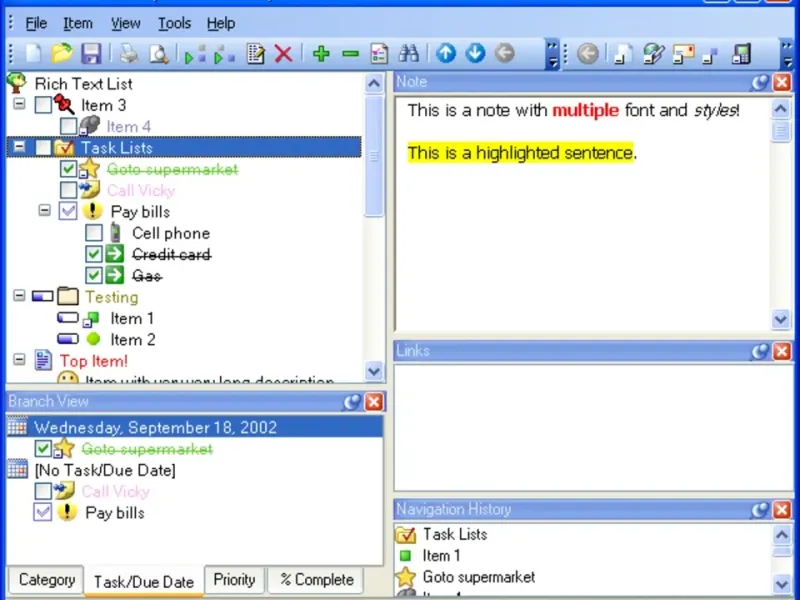Select Wednesday, September 18, 2002 in Branch View
This screenshot has width=800, height=600.
coord(194,427)
